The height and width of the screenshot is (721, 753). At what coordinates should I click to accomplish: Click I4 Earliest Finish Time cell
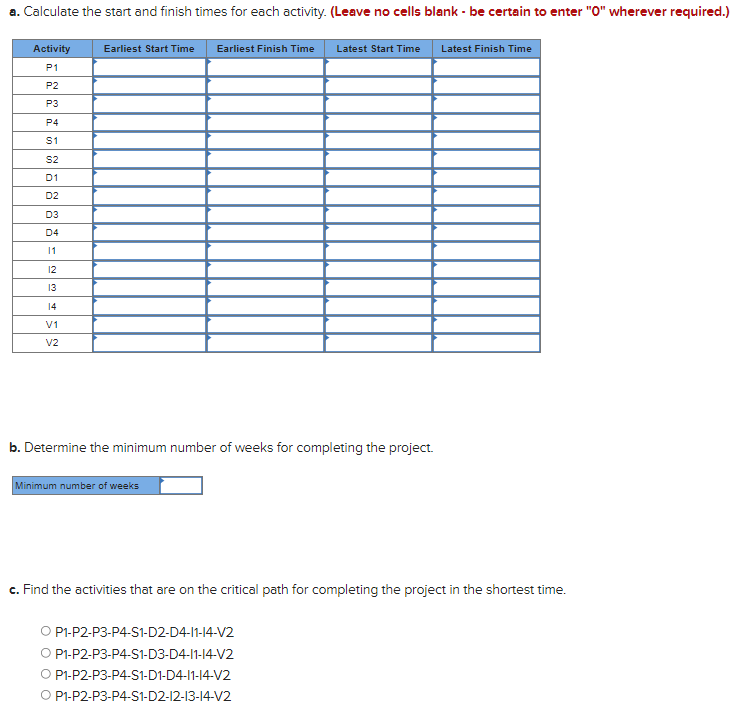(x=266, y=306)
